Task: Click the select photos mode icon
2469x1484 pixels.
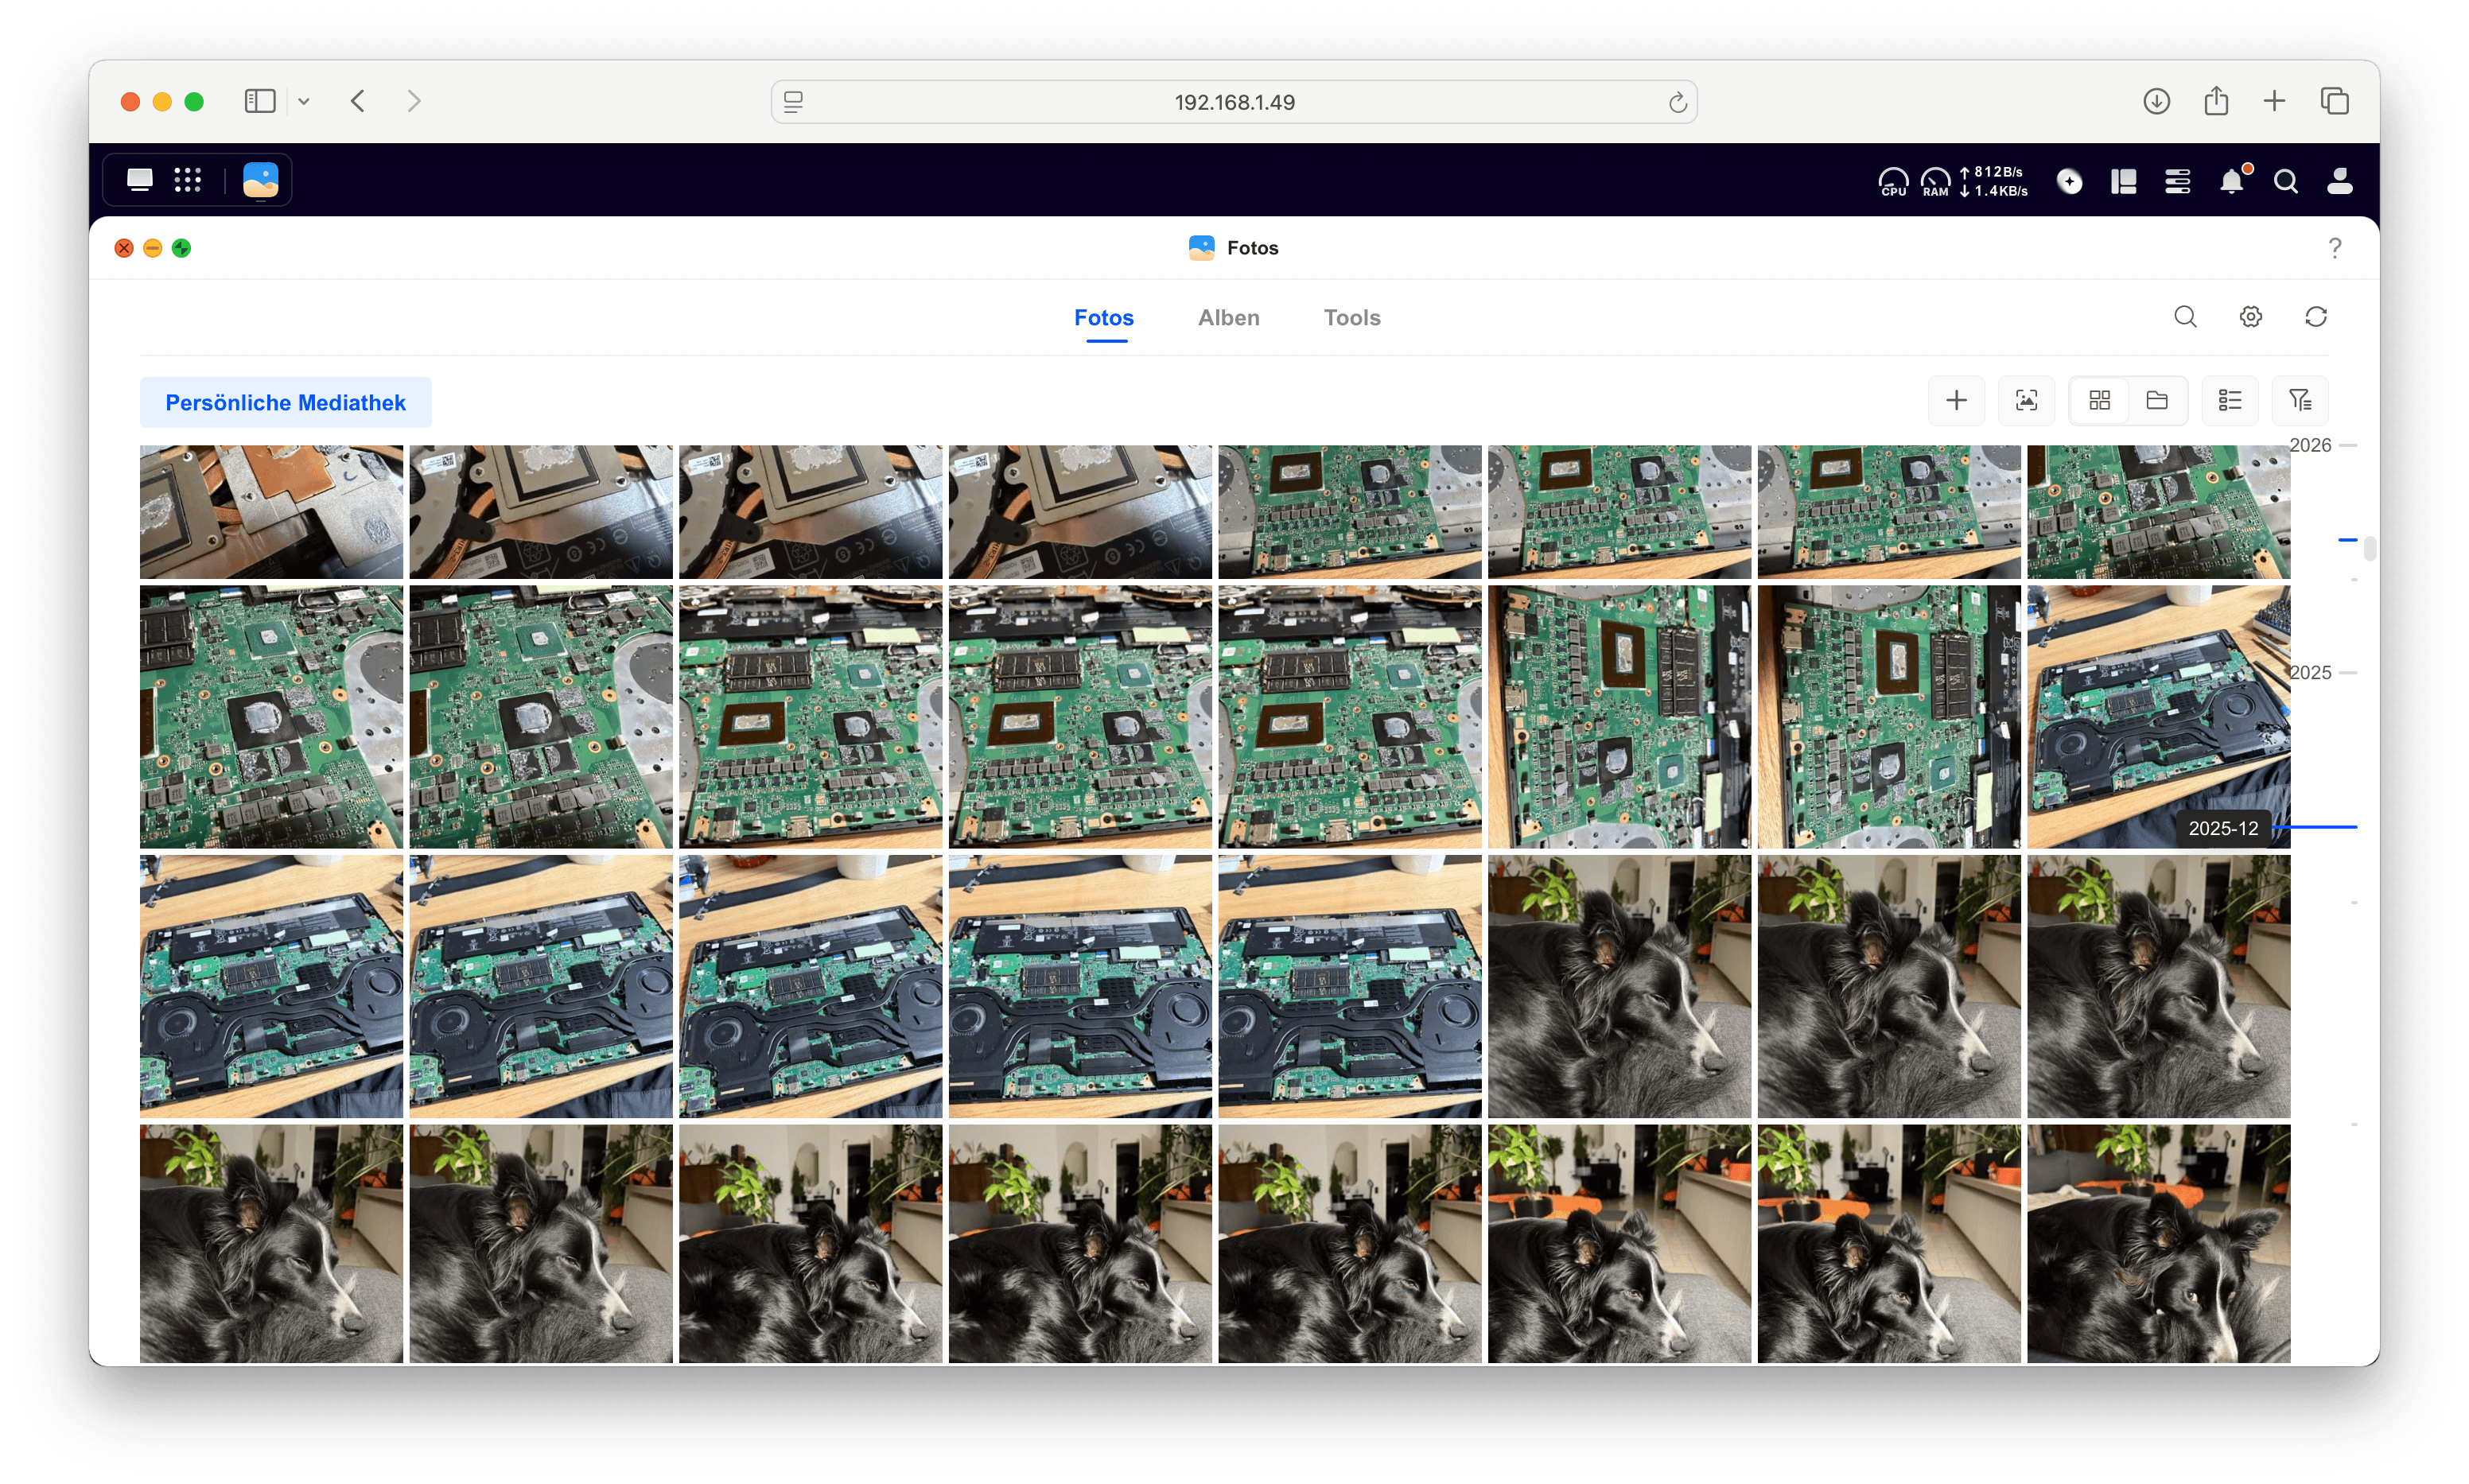Action: [x=2026, y=401]
